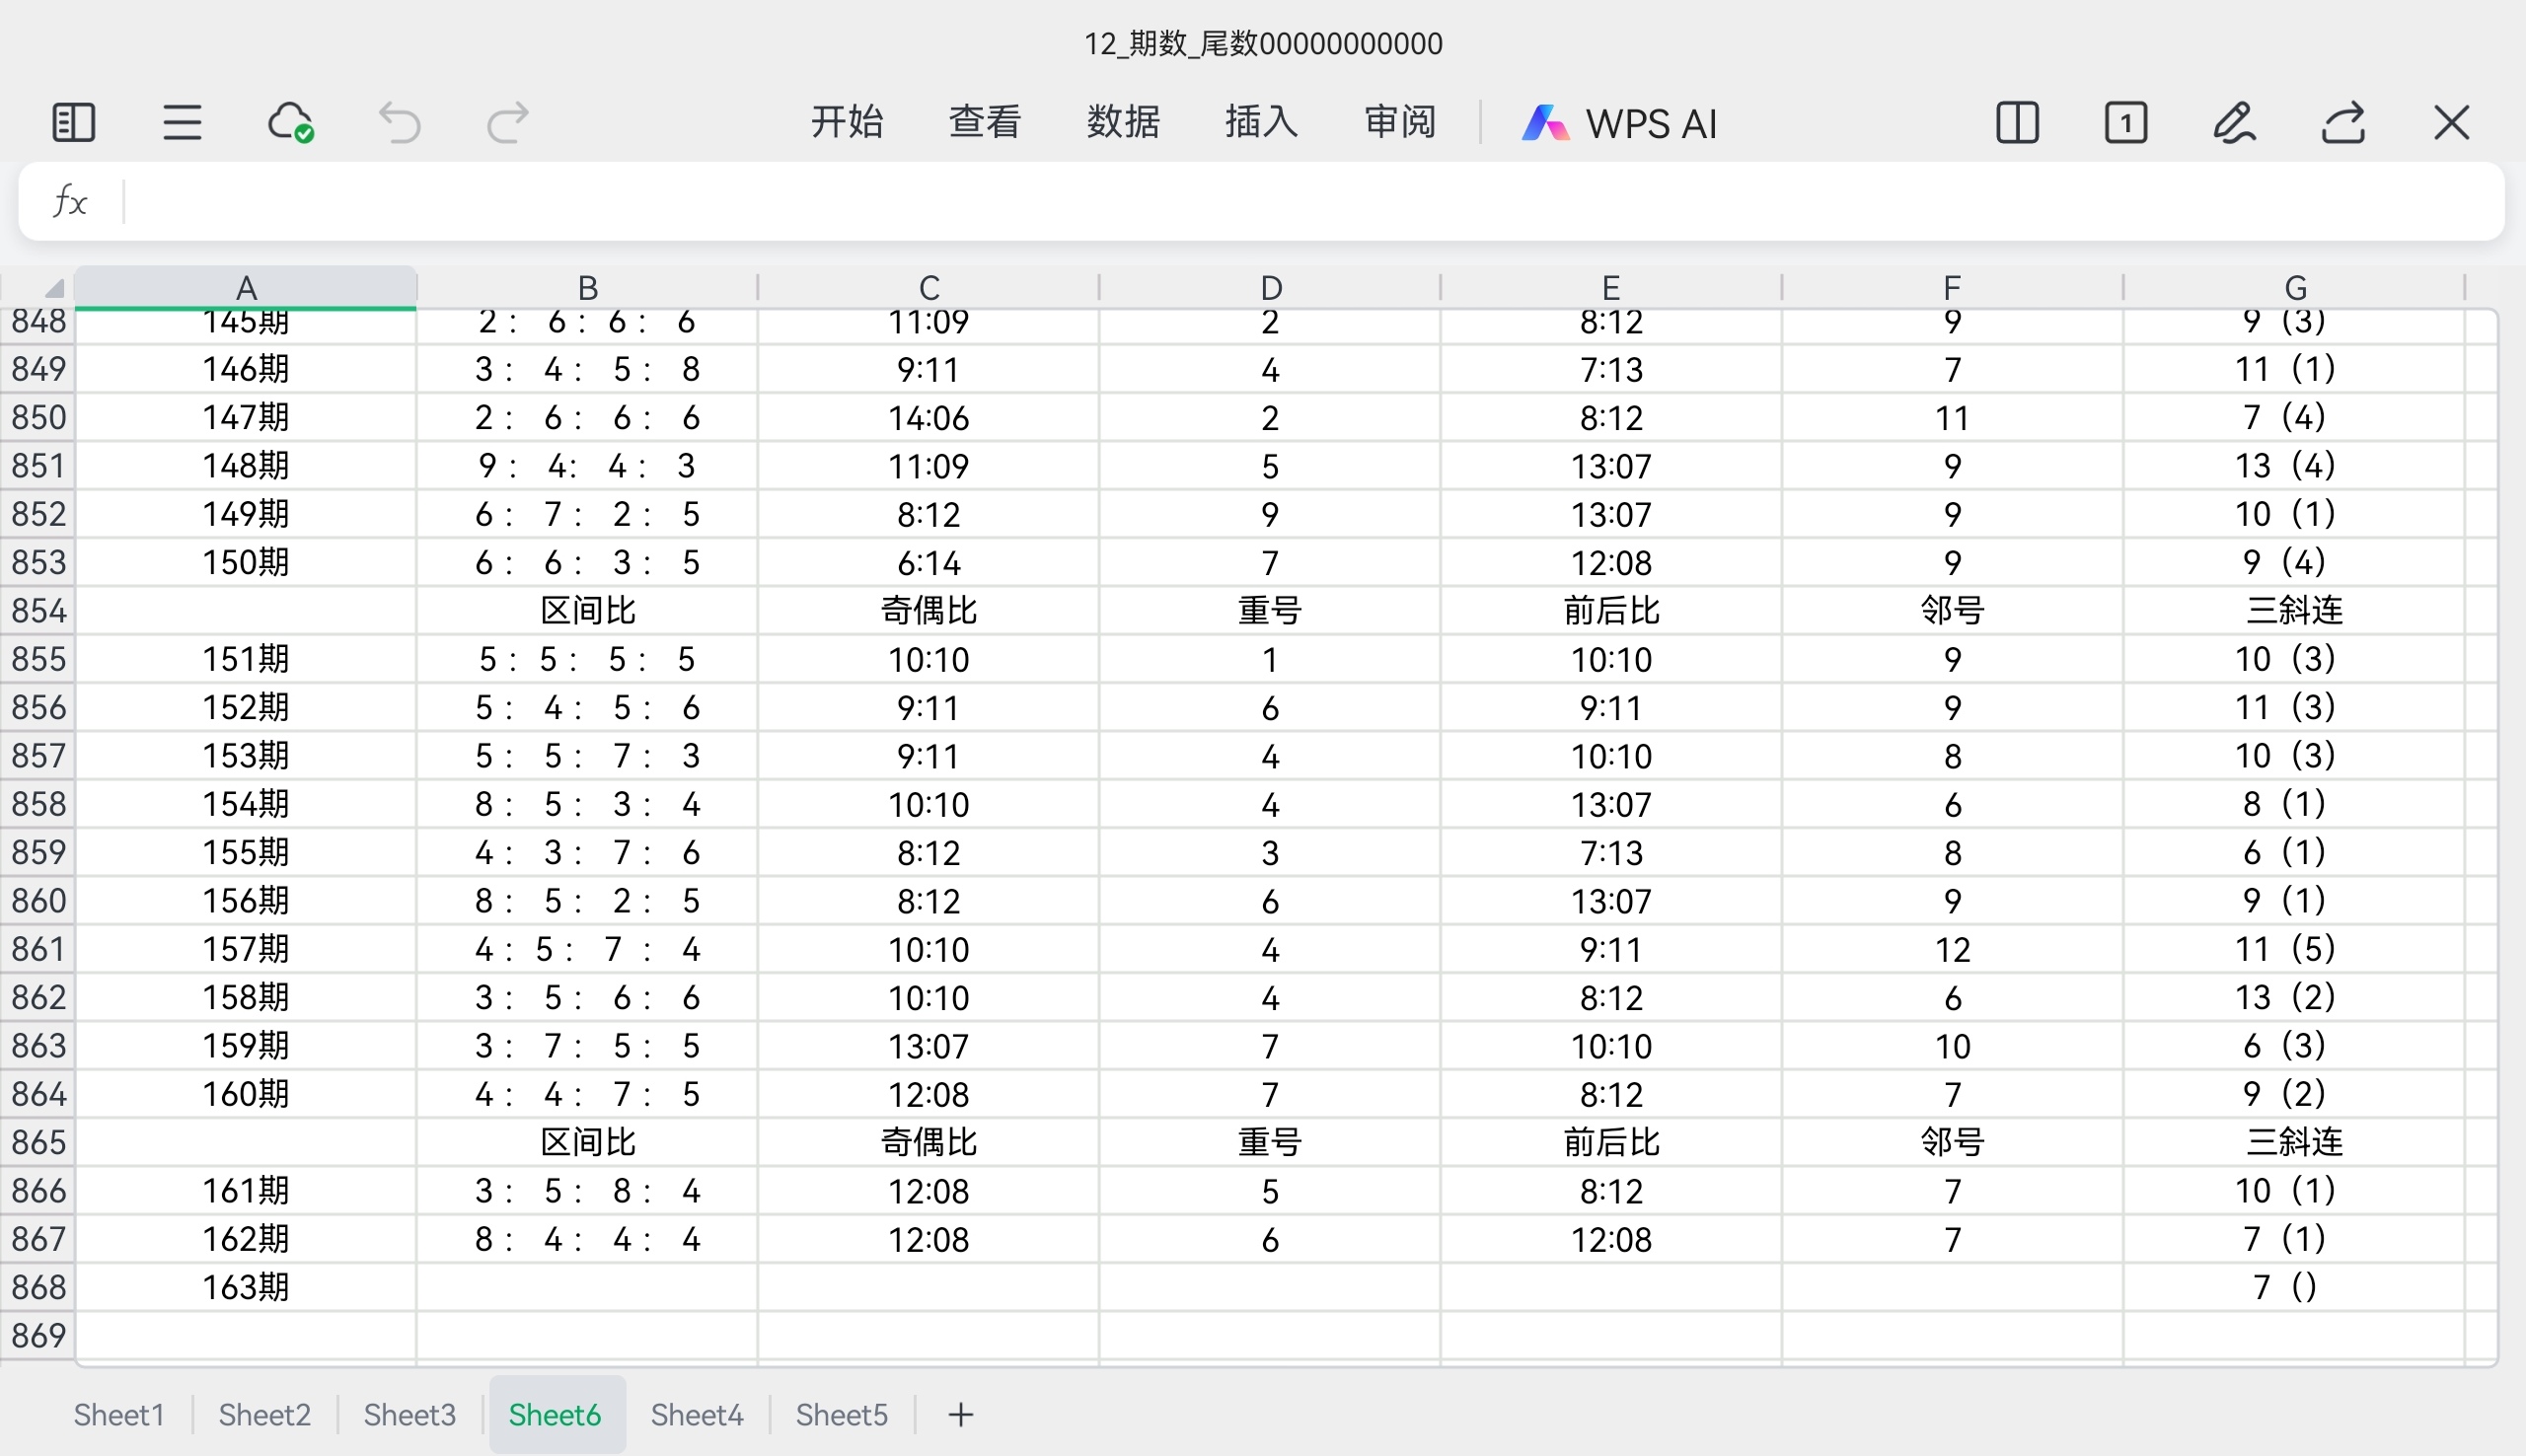Image resolution: width=2526 pixels, height=1456 pixels.
Task: Click the reading layout panel icon
Action: [73, 123]
